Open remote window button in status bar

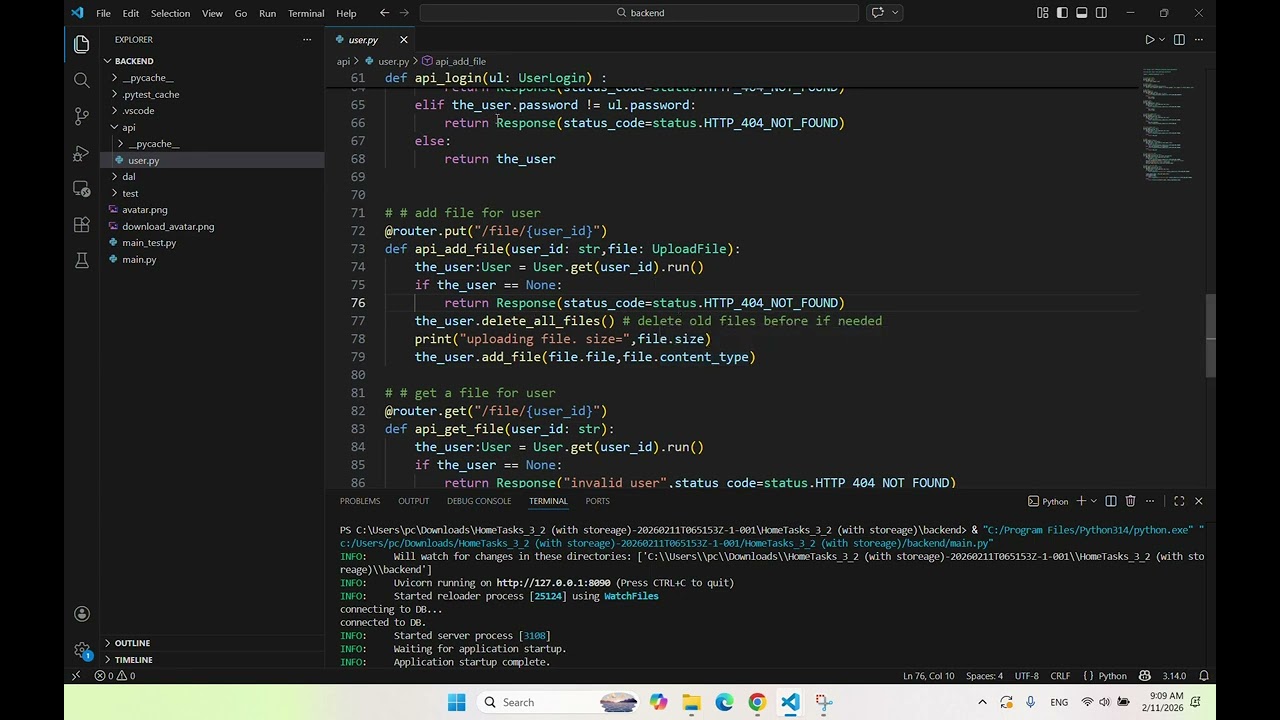tap(75, 676)
